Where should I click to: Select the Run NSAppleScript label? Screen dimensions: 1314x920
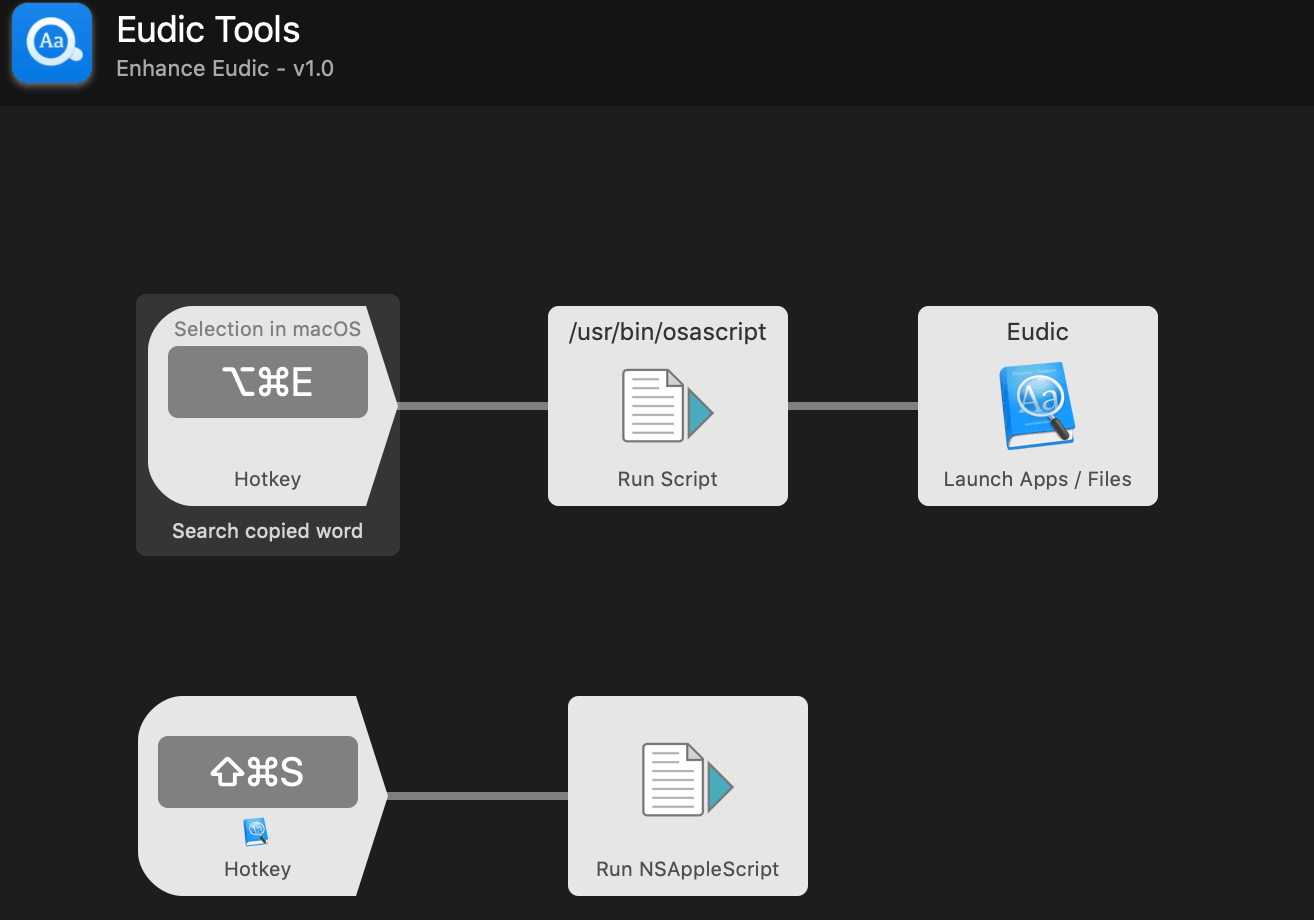pyautogui.click(x=688, y=869)
